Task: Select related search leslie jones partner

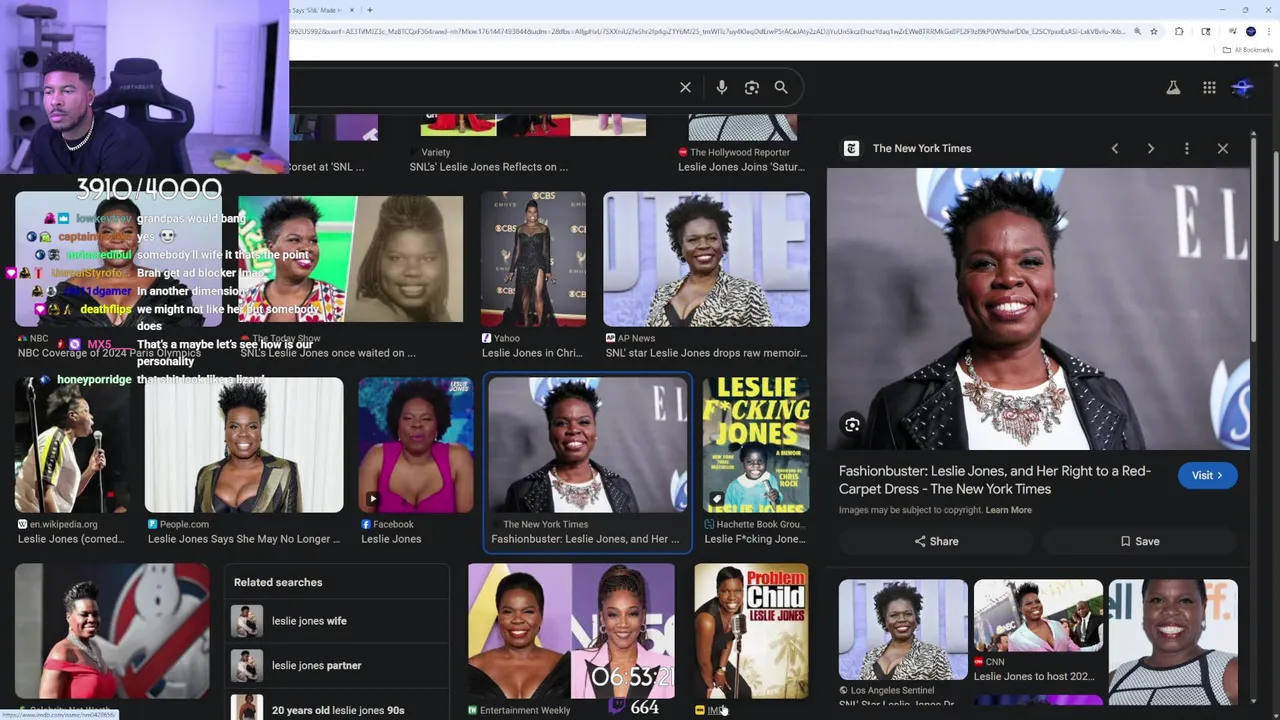Action: 337,665
